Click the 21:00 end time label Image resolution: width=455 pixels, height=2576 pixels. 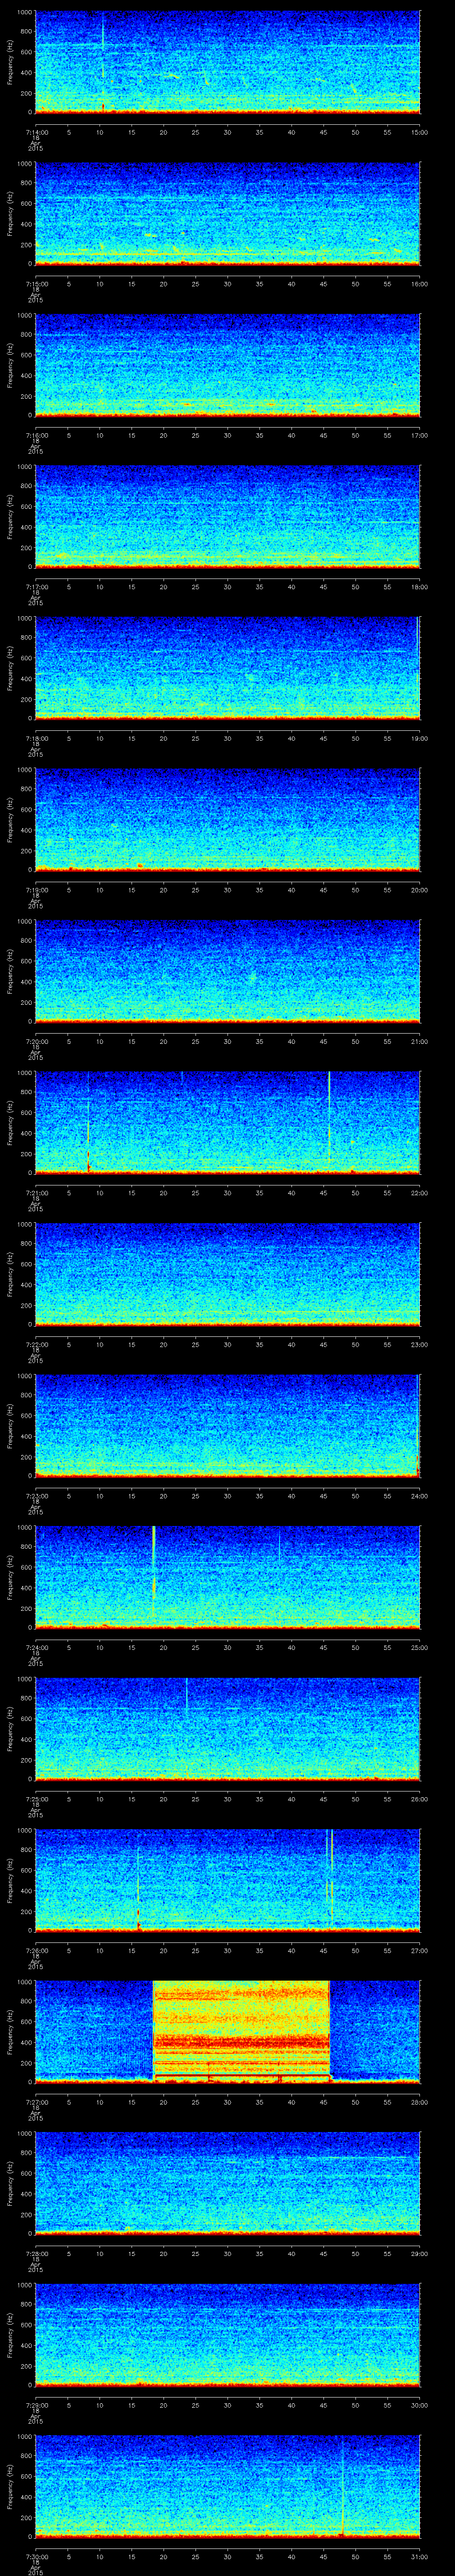click(x=419, y=1041)
